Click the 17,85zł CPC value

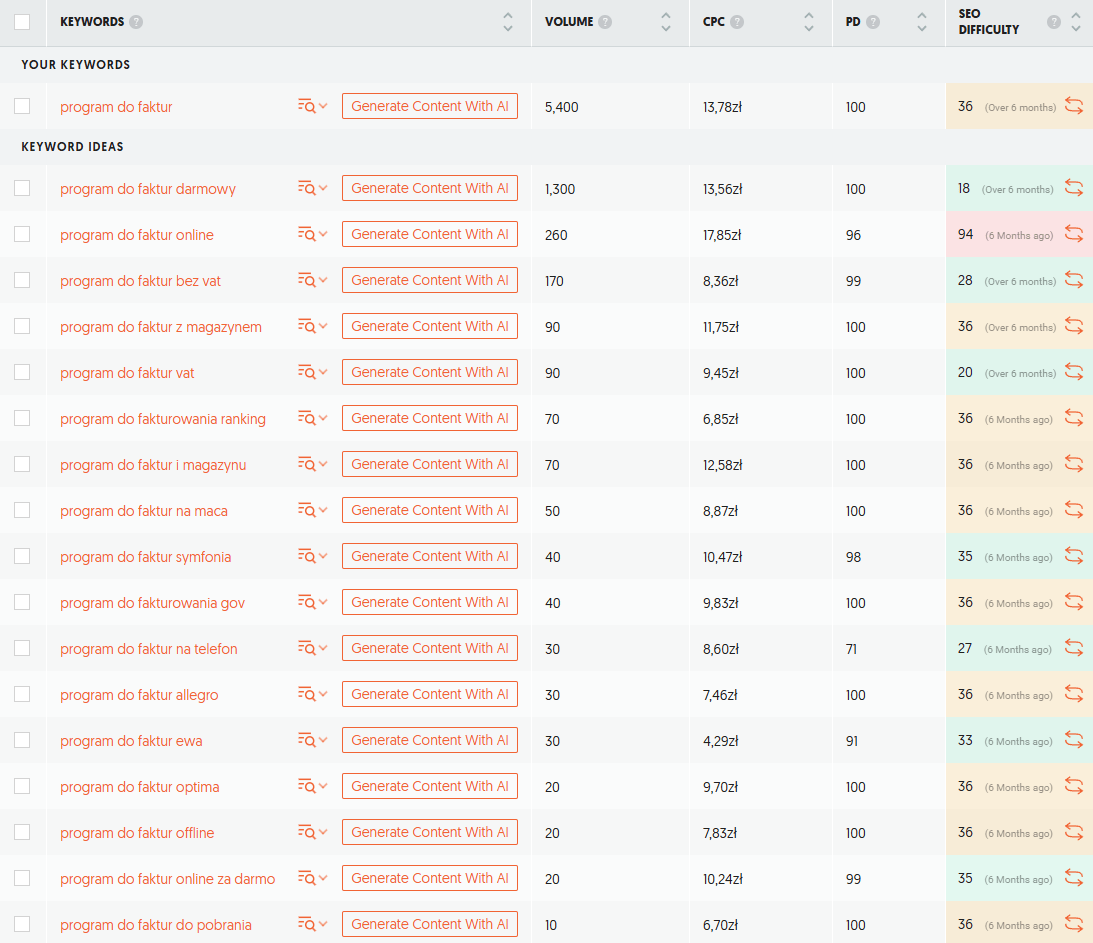[722, 235]
